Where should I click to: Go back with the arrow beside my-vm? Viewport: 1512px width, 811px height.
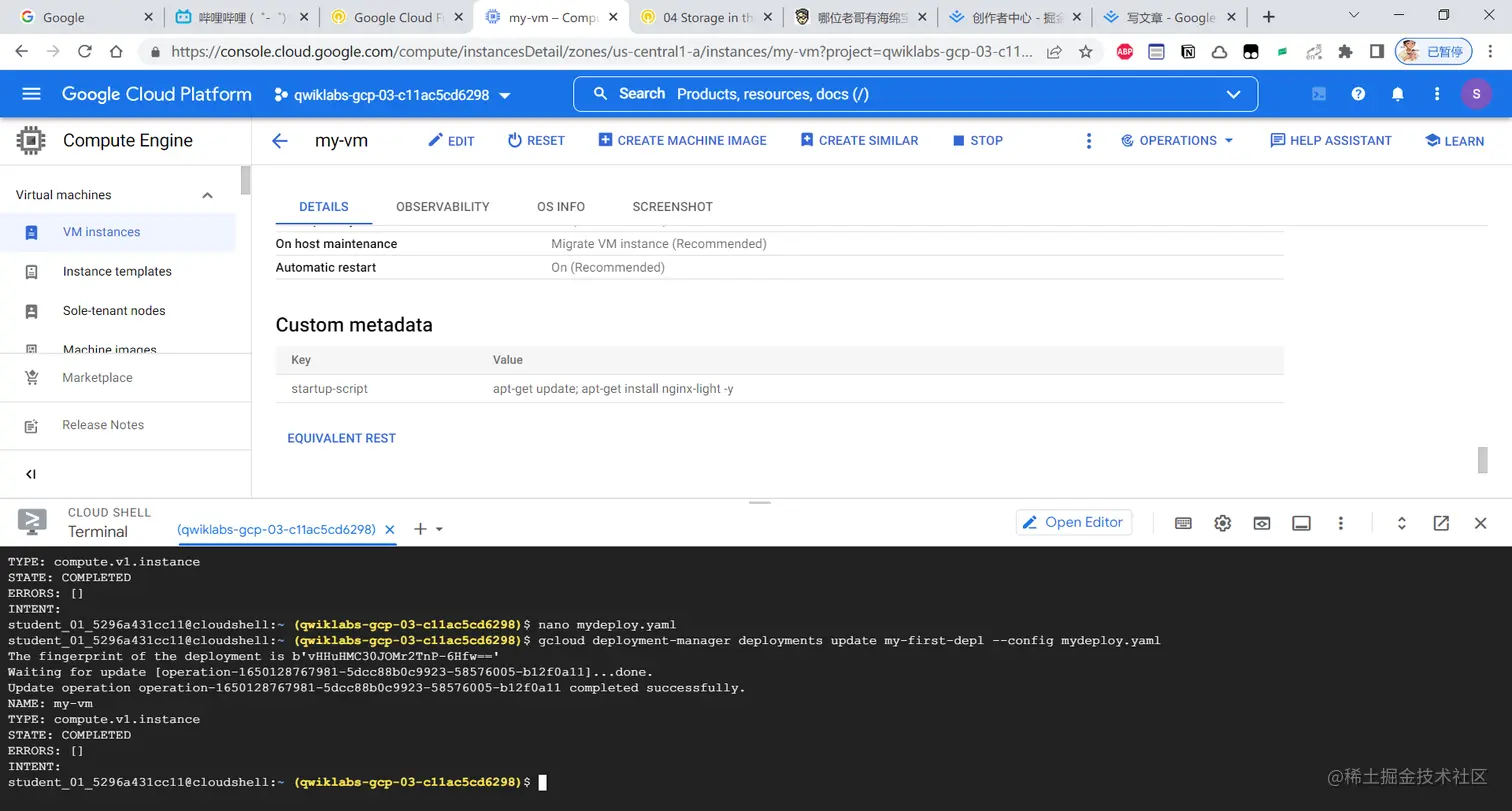280,141
